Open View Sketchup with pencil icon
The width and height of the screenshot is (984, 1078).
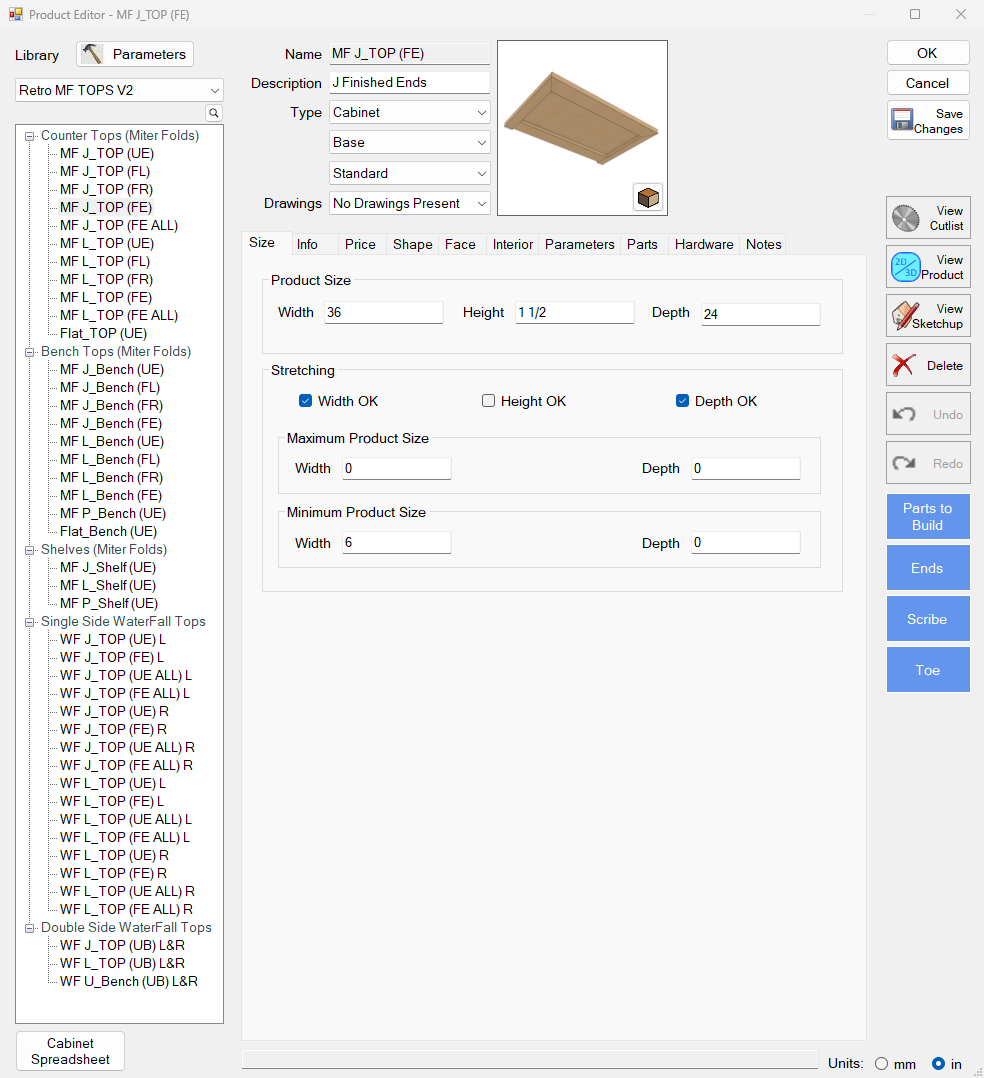point(905,315)
